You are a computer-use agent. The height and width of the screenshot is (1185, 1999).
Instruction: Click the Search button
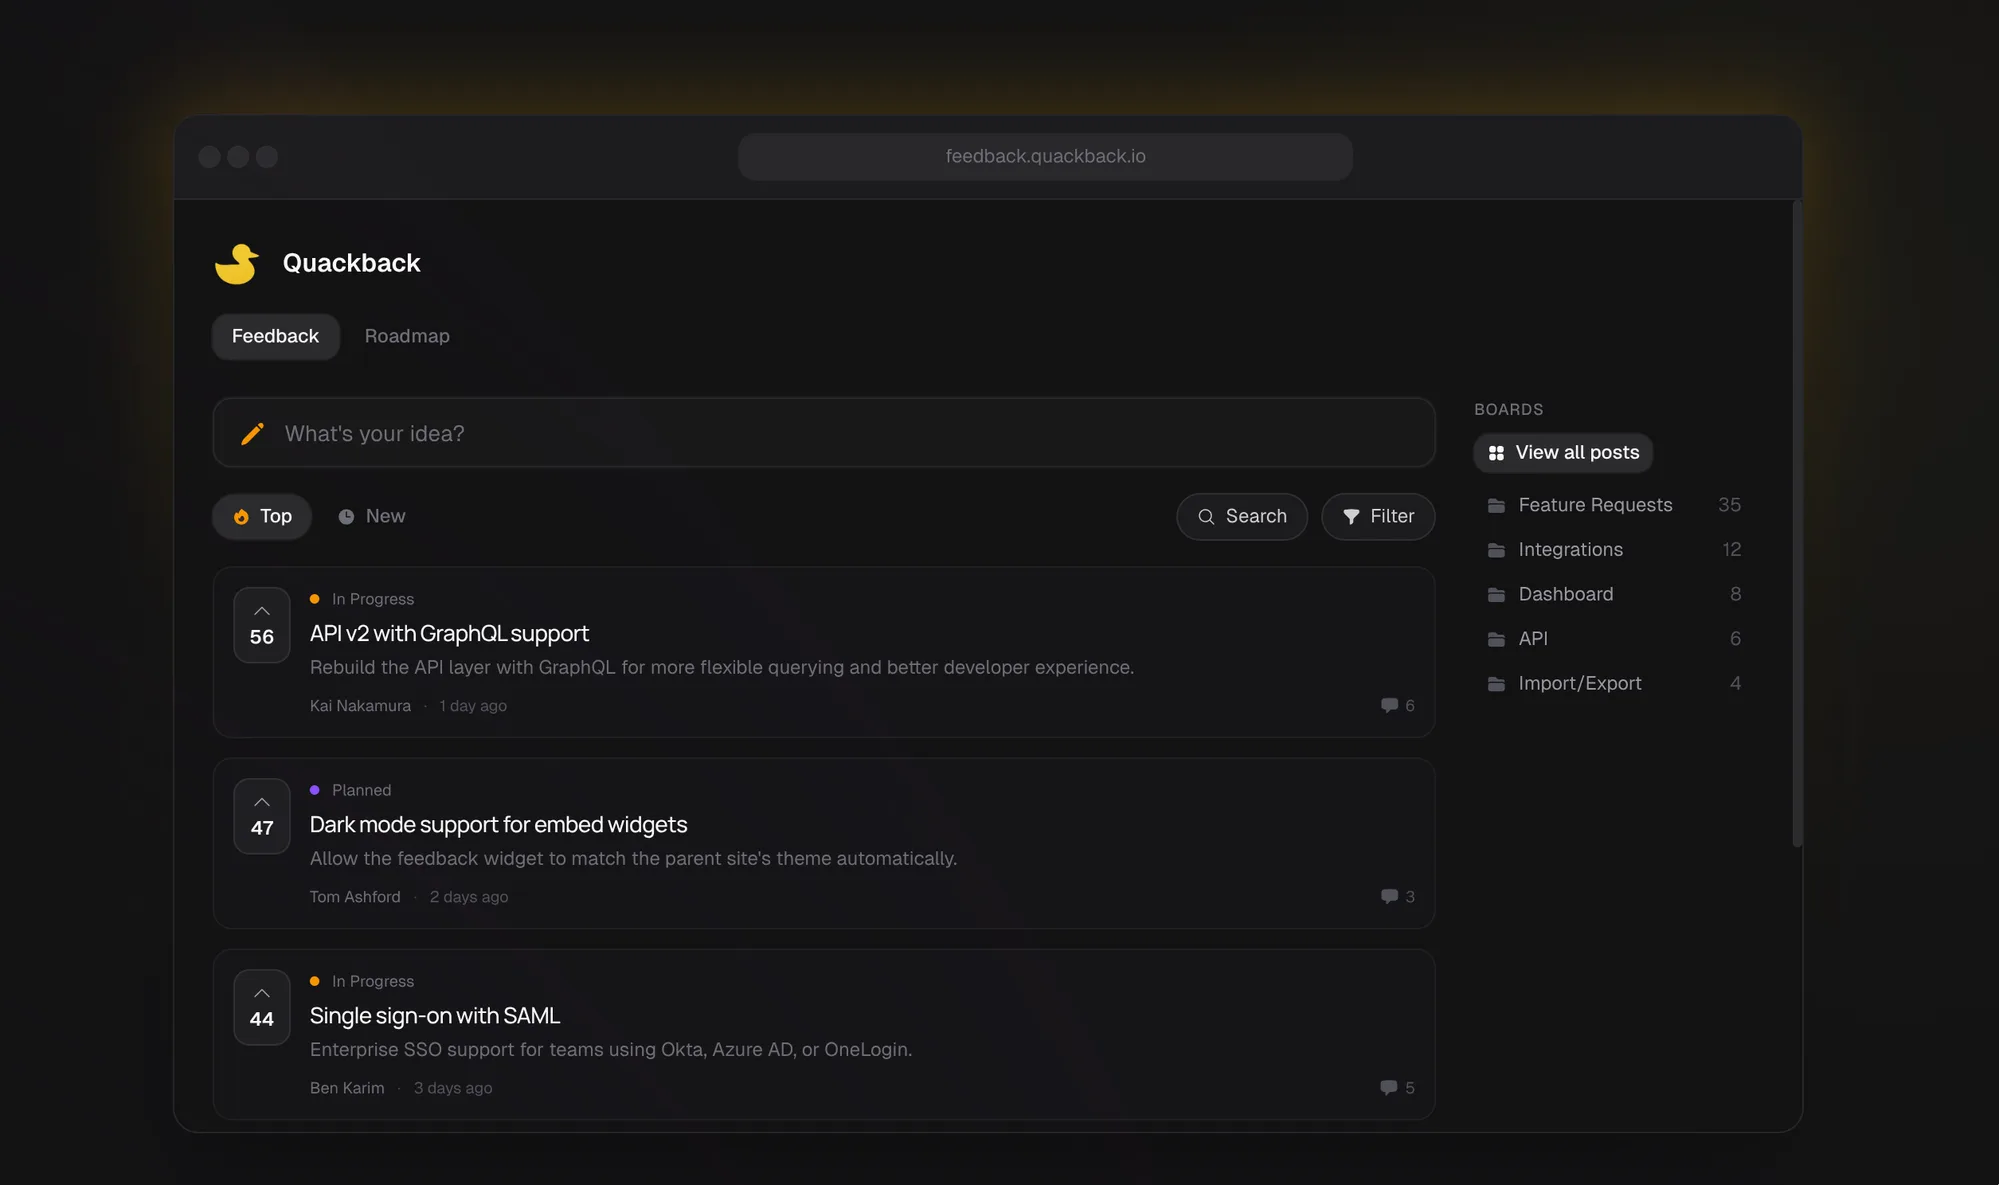pos(1242,516)
